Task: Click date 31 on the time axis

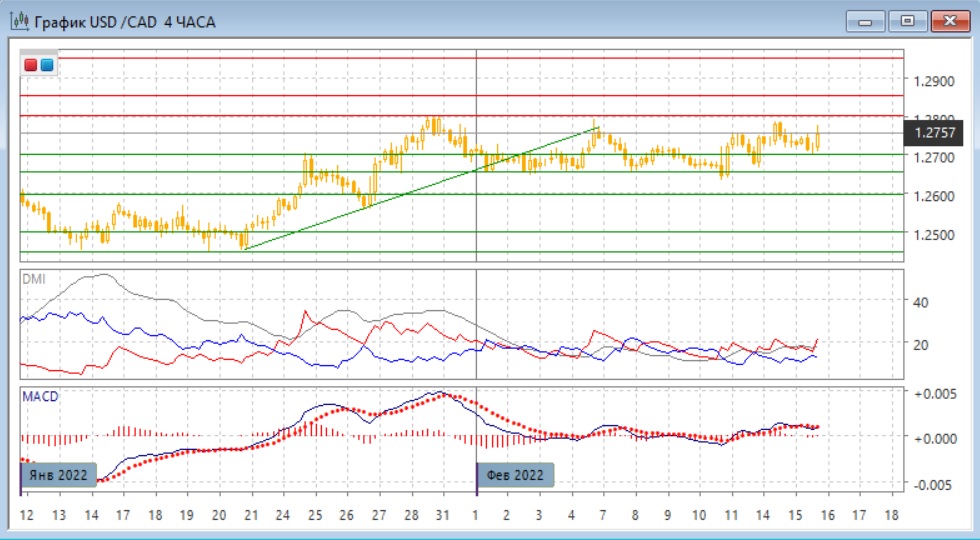Action: pos(441,515)
